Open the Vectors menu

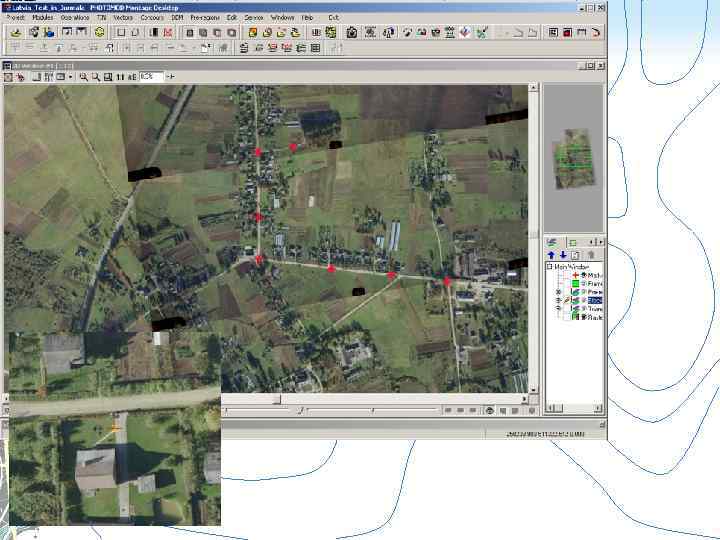(x=123, y=17)
